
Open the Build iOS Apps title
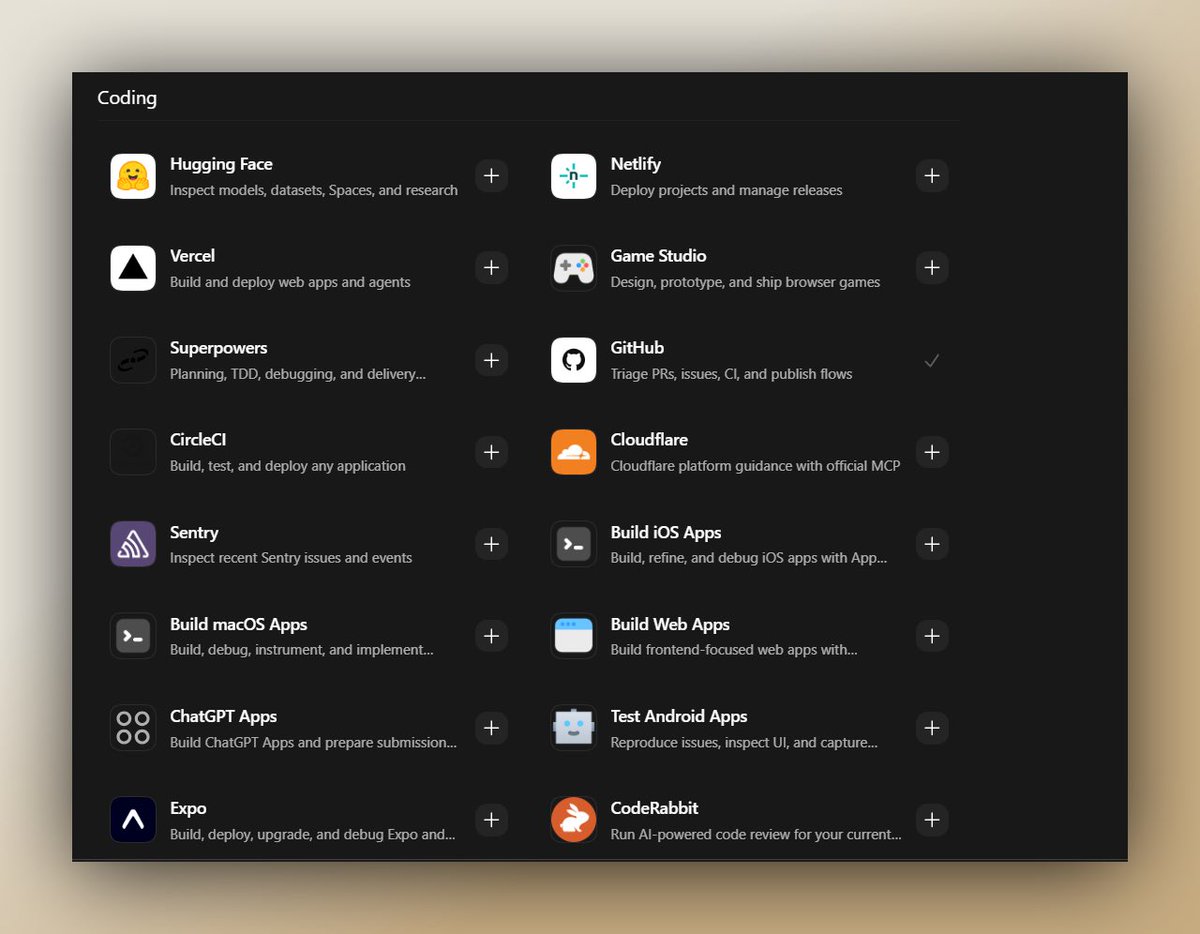[x=666, y=533]
